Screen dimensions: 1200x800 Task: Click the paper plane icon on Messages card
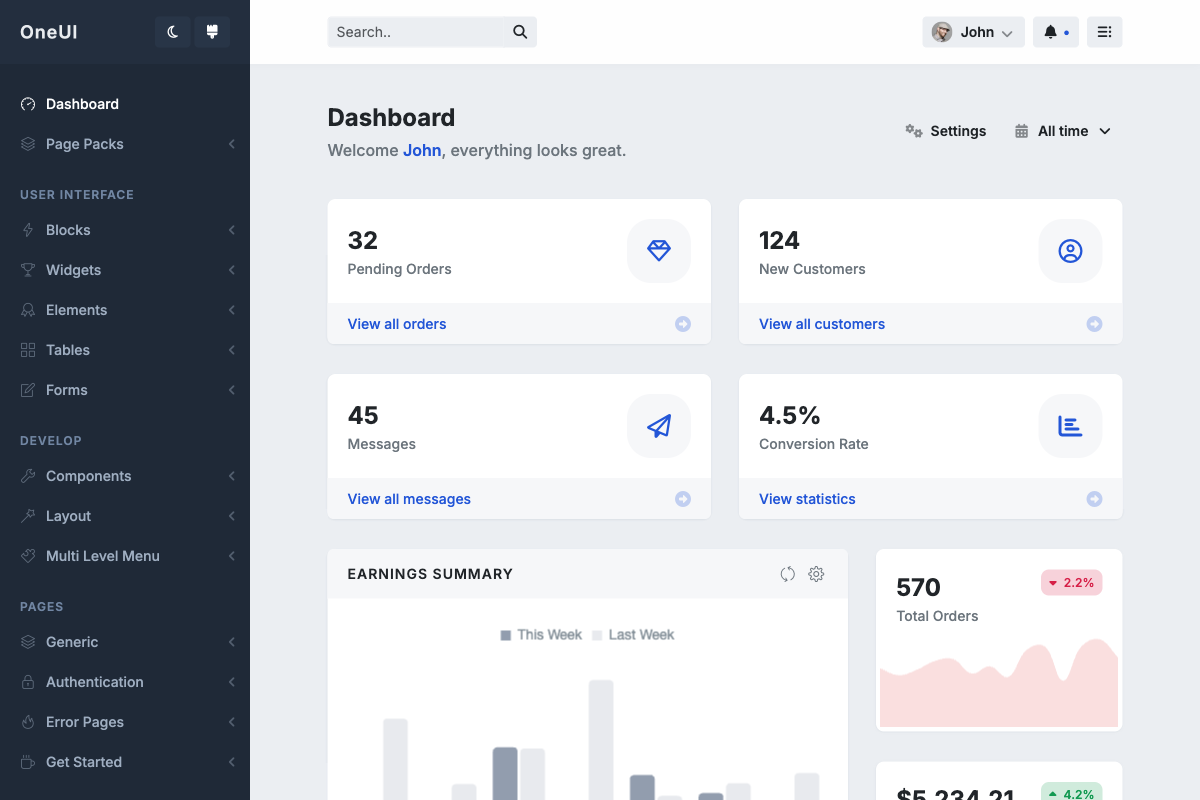pos(659,426)
